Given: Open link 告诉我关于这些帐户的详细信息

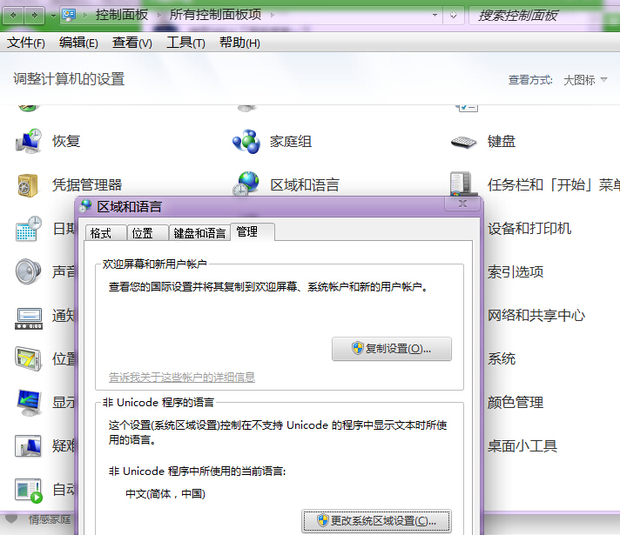Looking at the screenshot, I should [181, 377].
